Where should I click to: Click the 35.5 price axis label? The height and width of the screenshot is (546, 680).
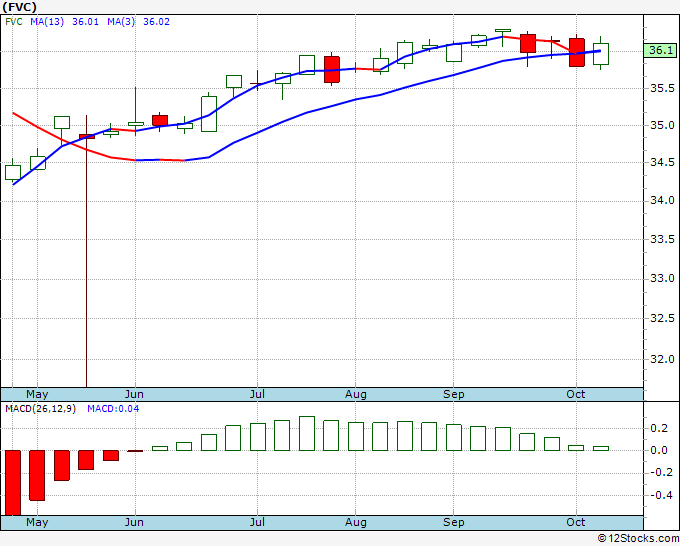662,88
